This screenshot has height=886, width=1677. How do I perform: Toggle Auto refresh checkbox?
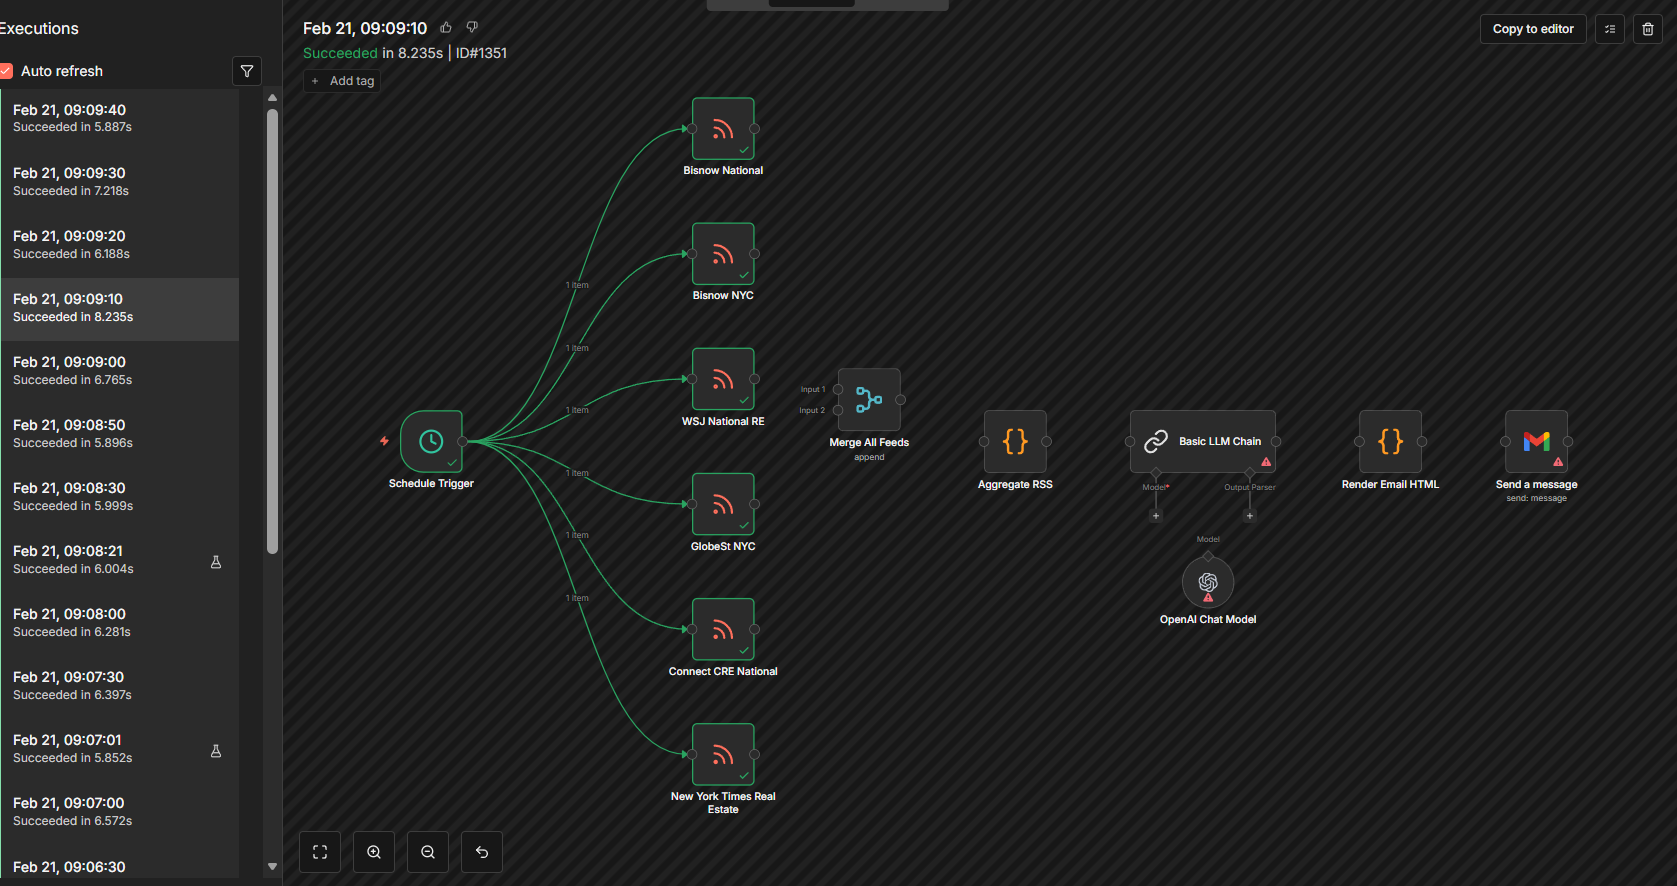[x=6, y=71]
